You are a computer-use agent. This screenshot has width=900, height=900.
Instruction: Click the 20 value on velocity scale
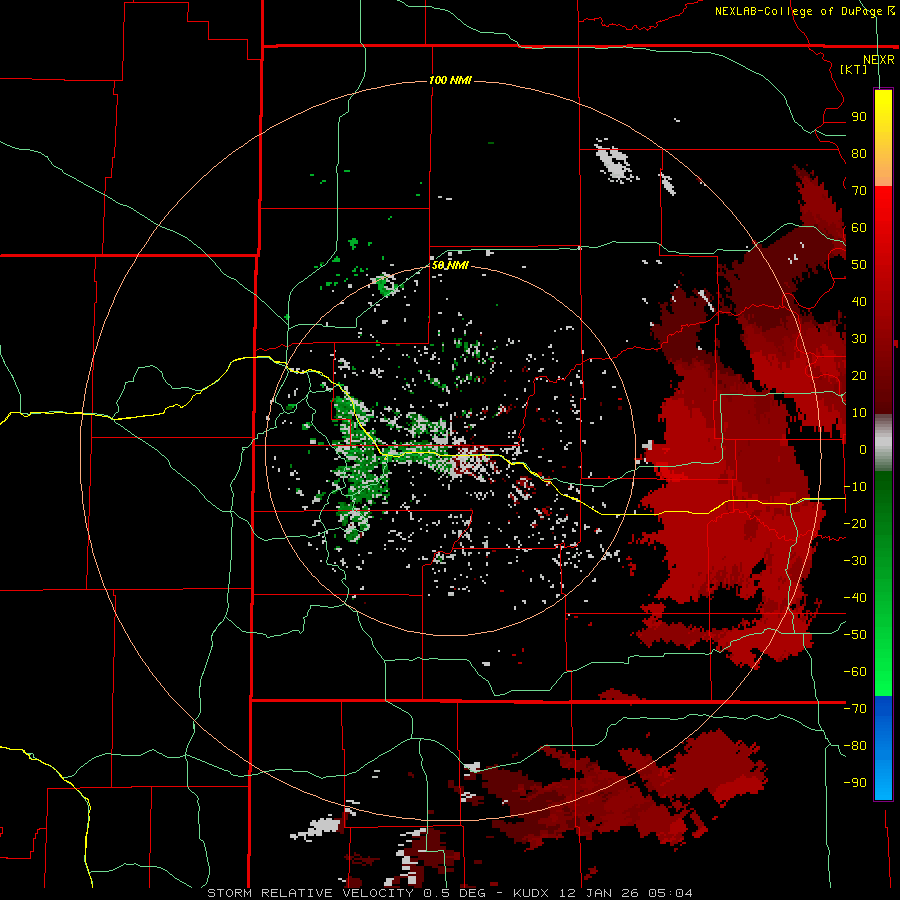click(859, 376)
